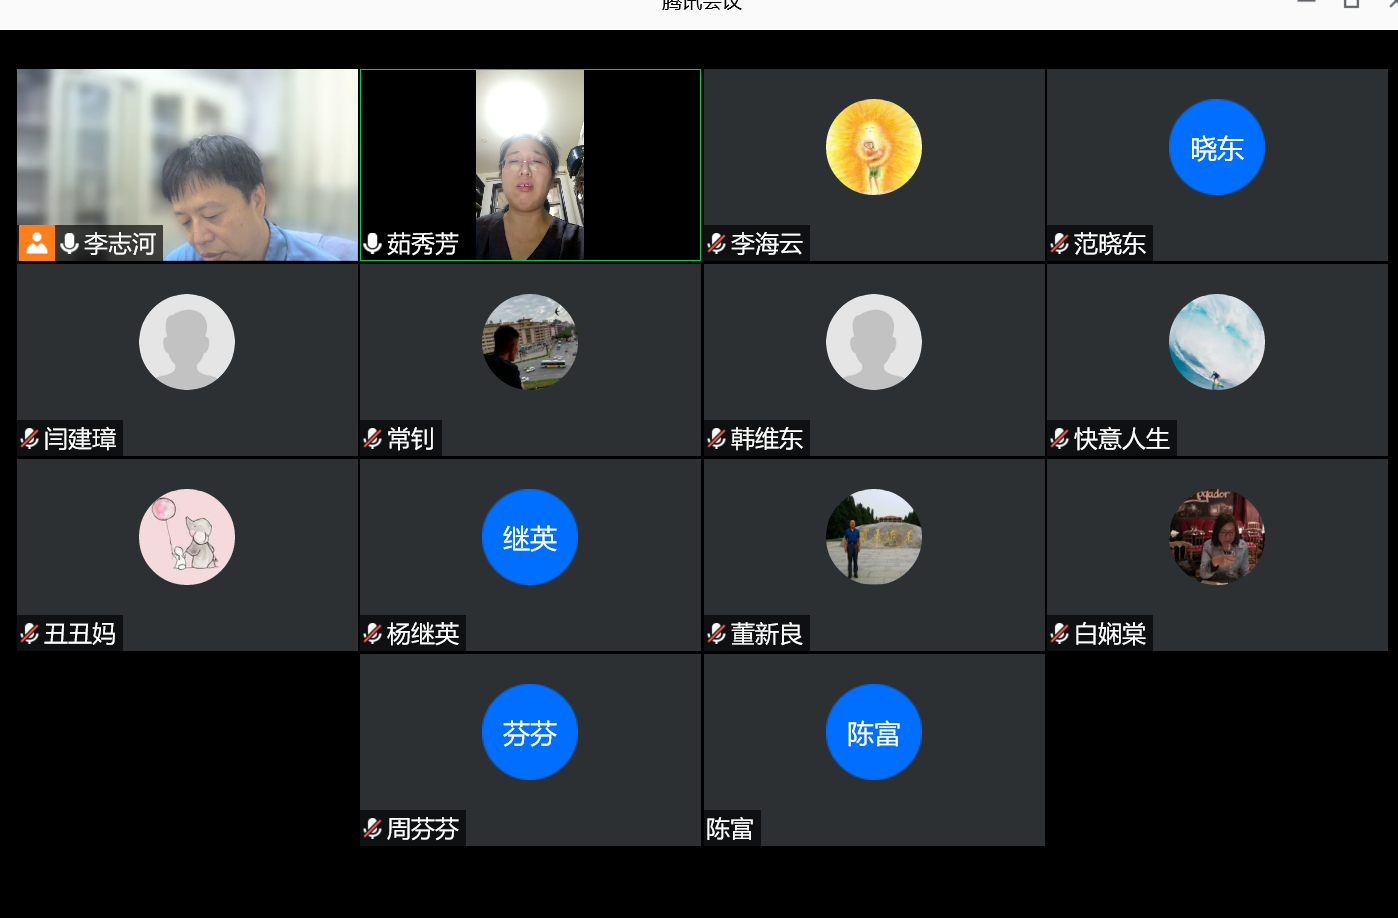Image resolution: width=1398 pixels, height=918 pixels.
Task: Click the 陈富 name label
Action: (x=730, y=828)
